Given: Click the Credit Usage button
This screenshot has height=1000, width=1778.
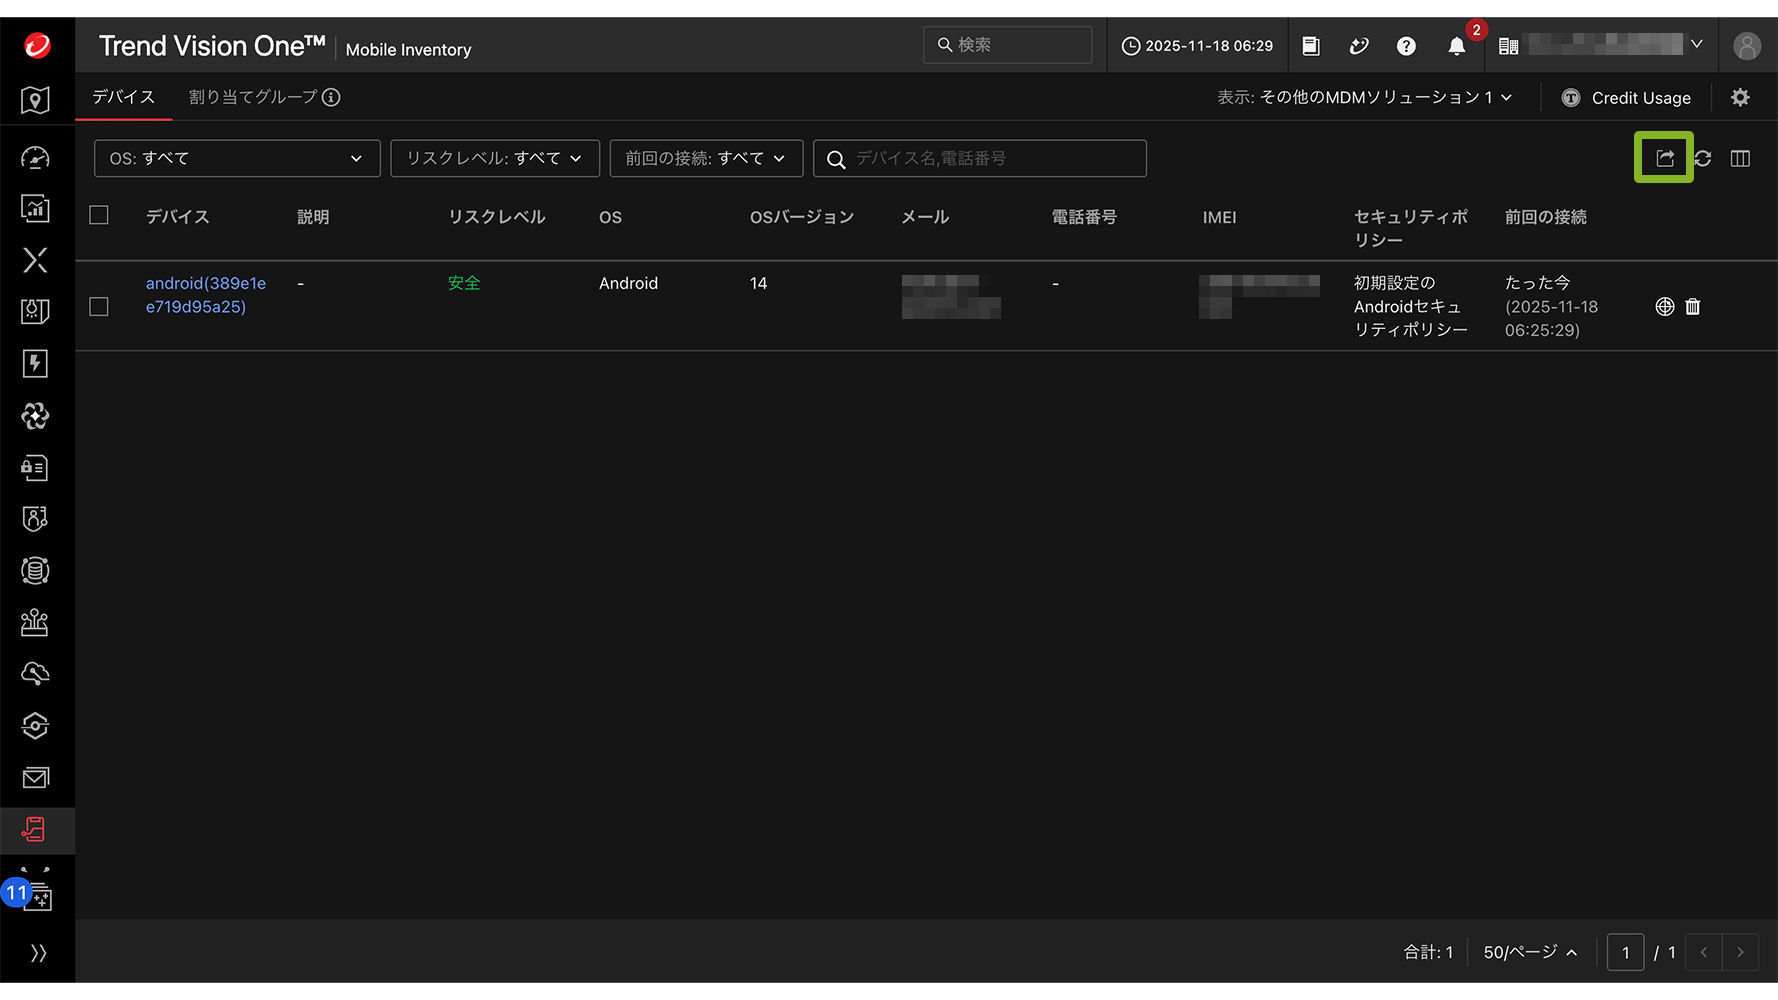Looking at the screenshot, I should [1627, 98].
